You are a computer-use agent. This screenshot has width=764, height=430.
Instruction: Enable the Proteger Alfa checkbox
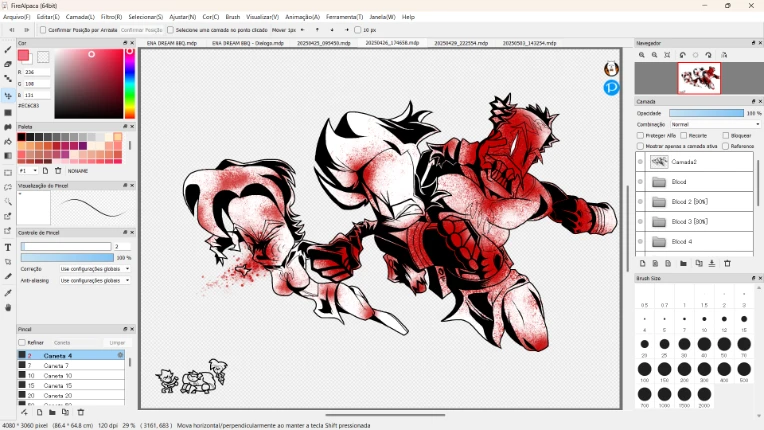(641, 135)
